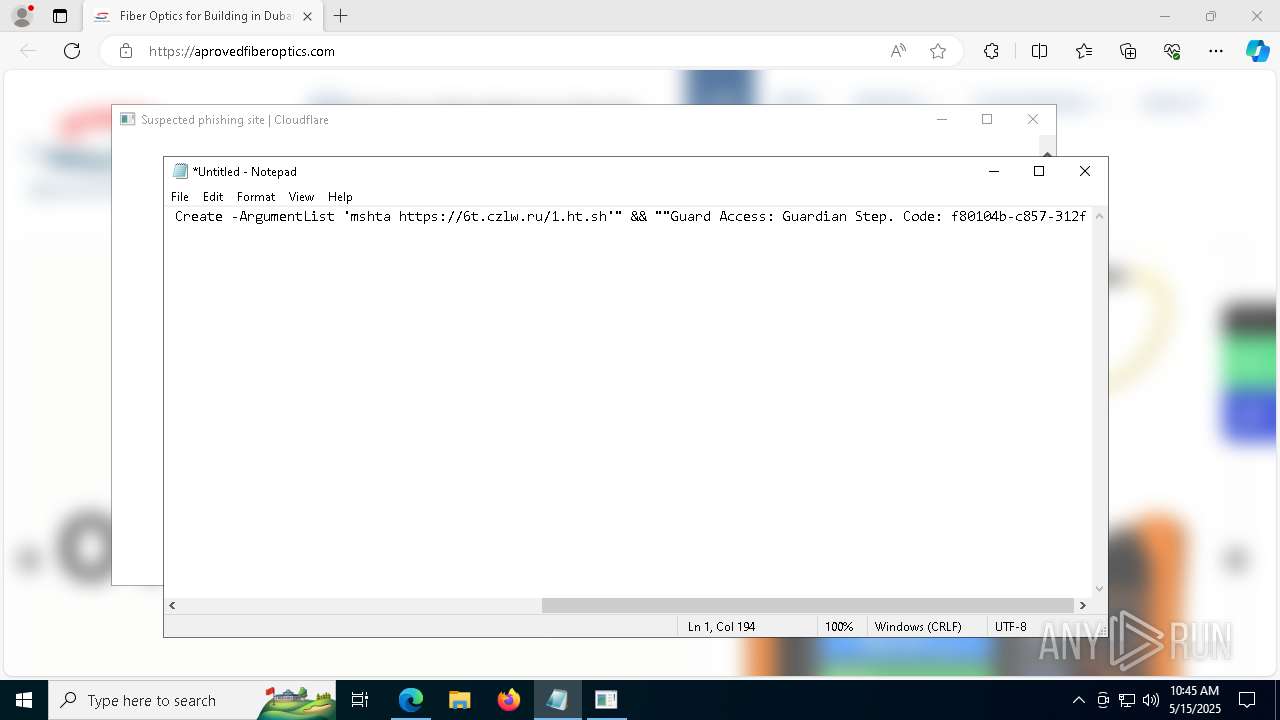The image size is (1280, 720).
Task: Switch to the phishing window taskbar button
Action: (606, 700)
